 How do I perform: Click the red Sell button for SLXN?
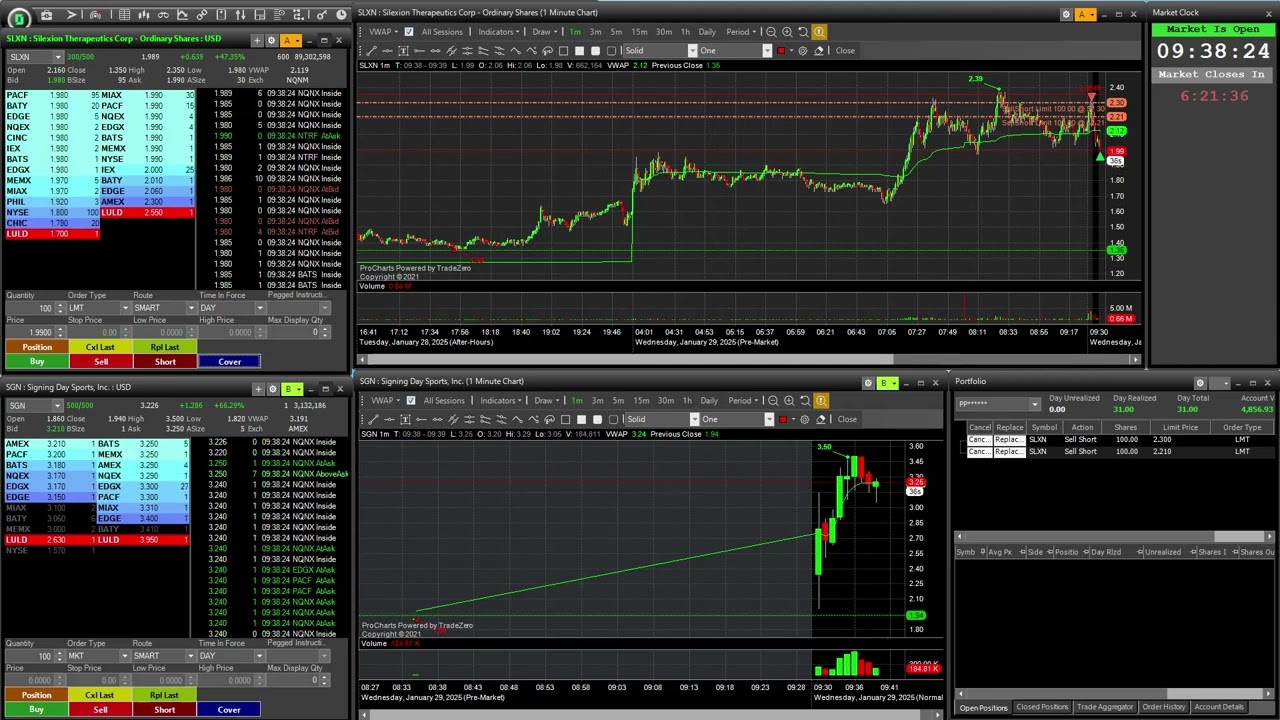click(x=101, y=362)
